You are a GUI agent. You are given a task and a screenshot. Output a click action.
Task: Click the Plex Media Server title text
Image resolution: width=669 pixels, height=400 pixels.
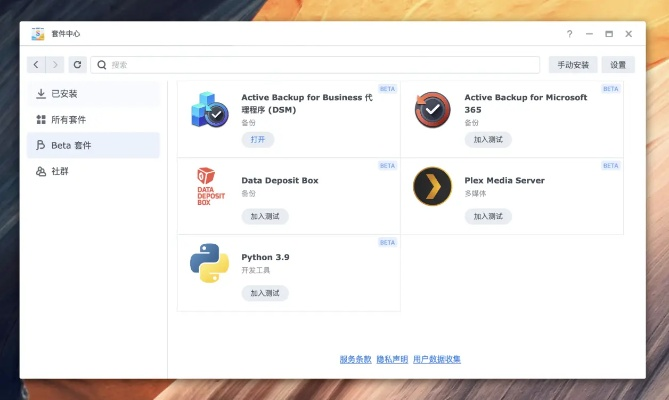click(505, 180)
